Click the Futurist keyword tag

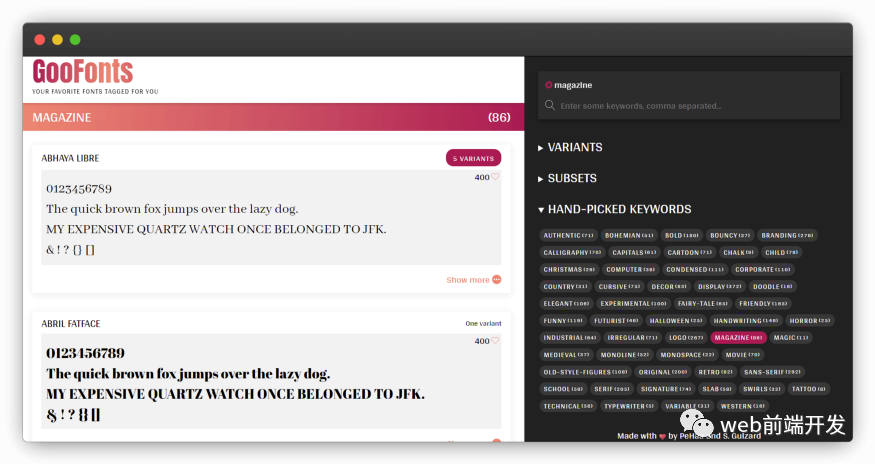pos(616,321)
